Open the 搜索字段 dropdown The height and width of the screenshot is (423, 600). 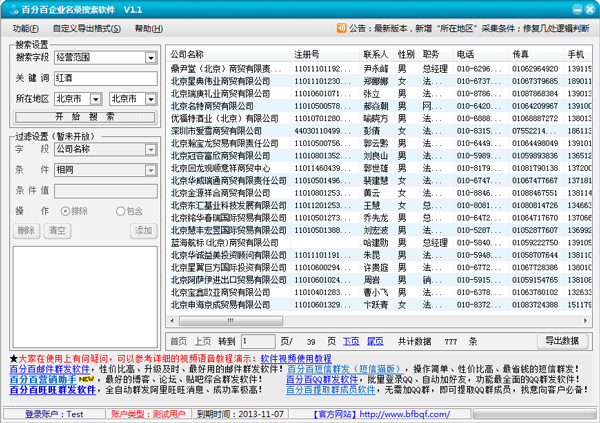click(x=150, y=58)
